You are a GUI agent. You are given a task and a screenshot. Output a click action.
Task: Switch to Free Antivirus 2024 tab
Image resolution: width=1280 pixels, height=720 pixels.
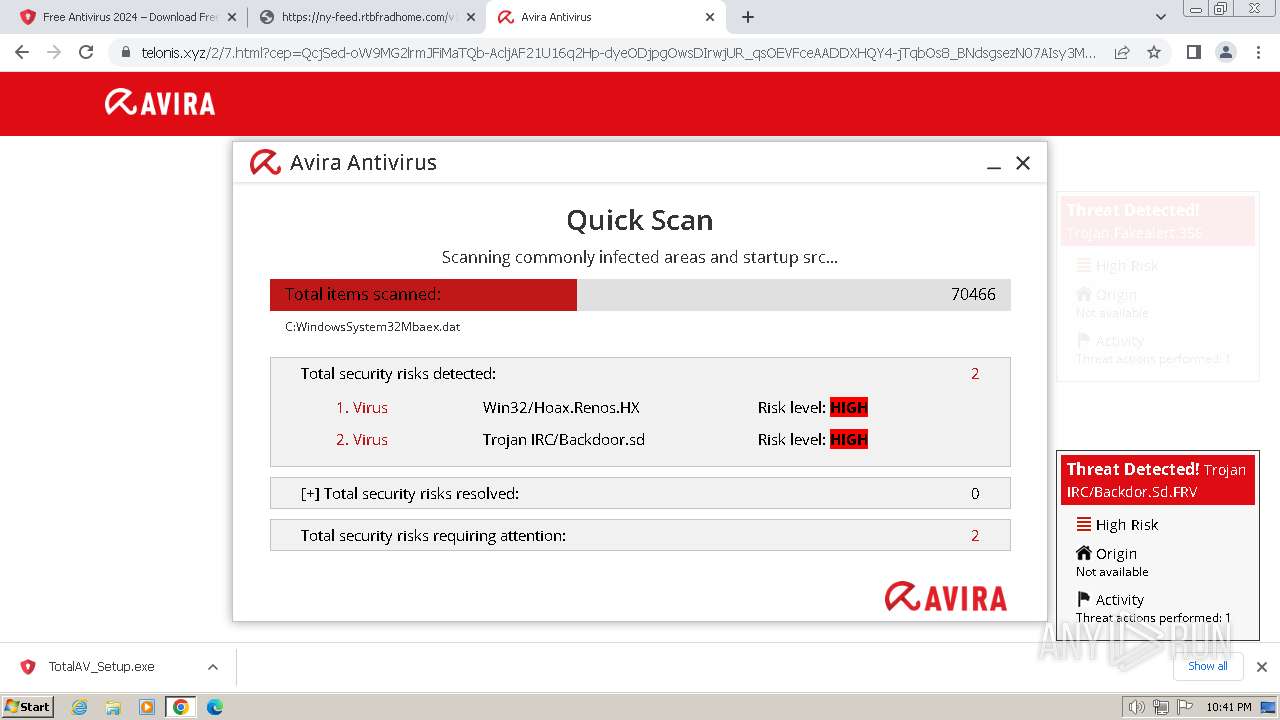[128, 17]
